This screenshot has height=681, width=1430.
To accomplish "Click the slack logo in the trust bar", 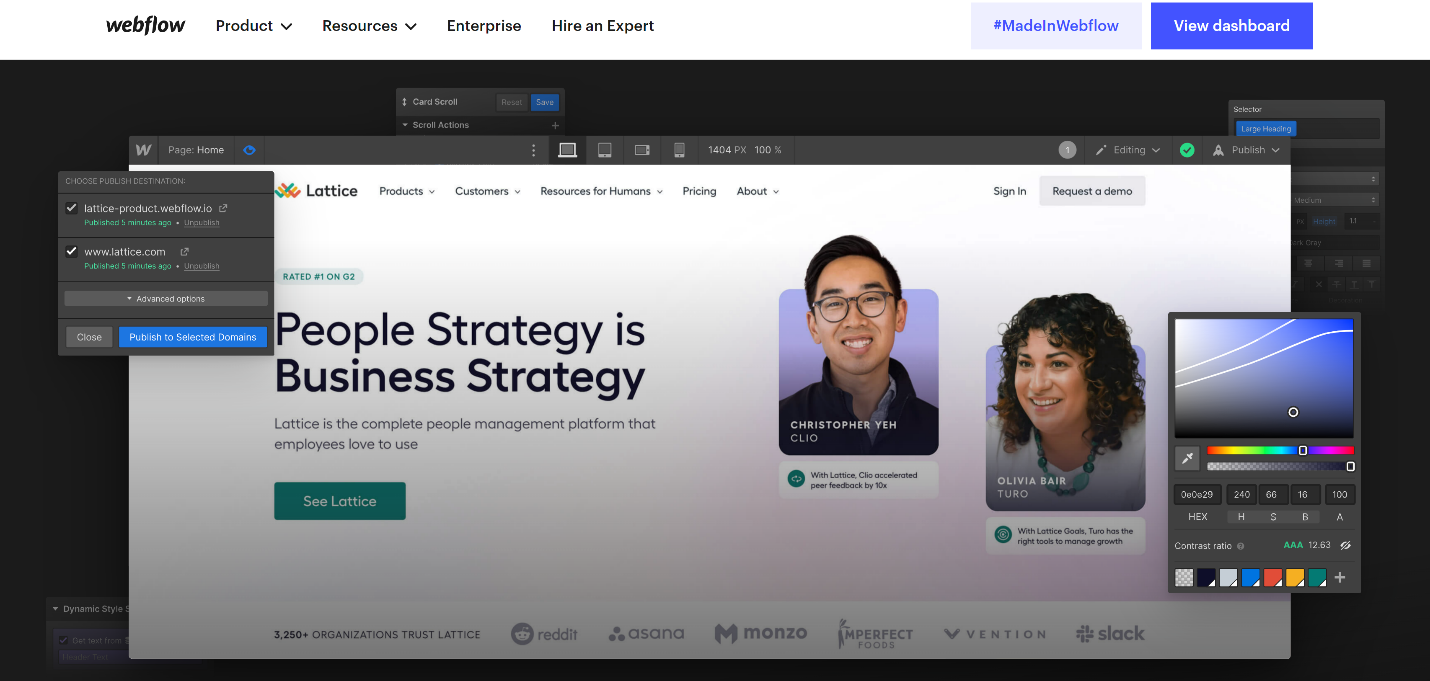I will (1110, 634).
